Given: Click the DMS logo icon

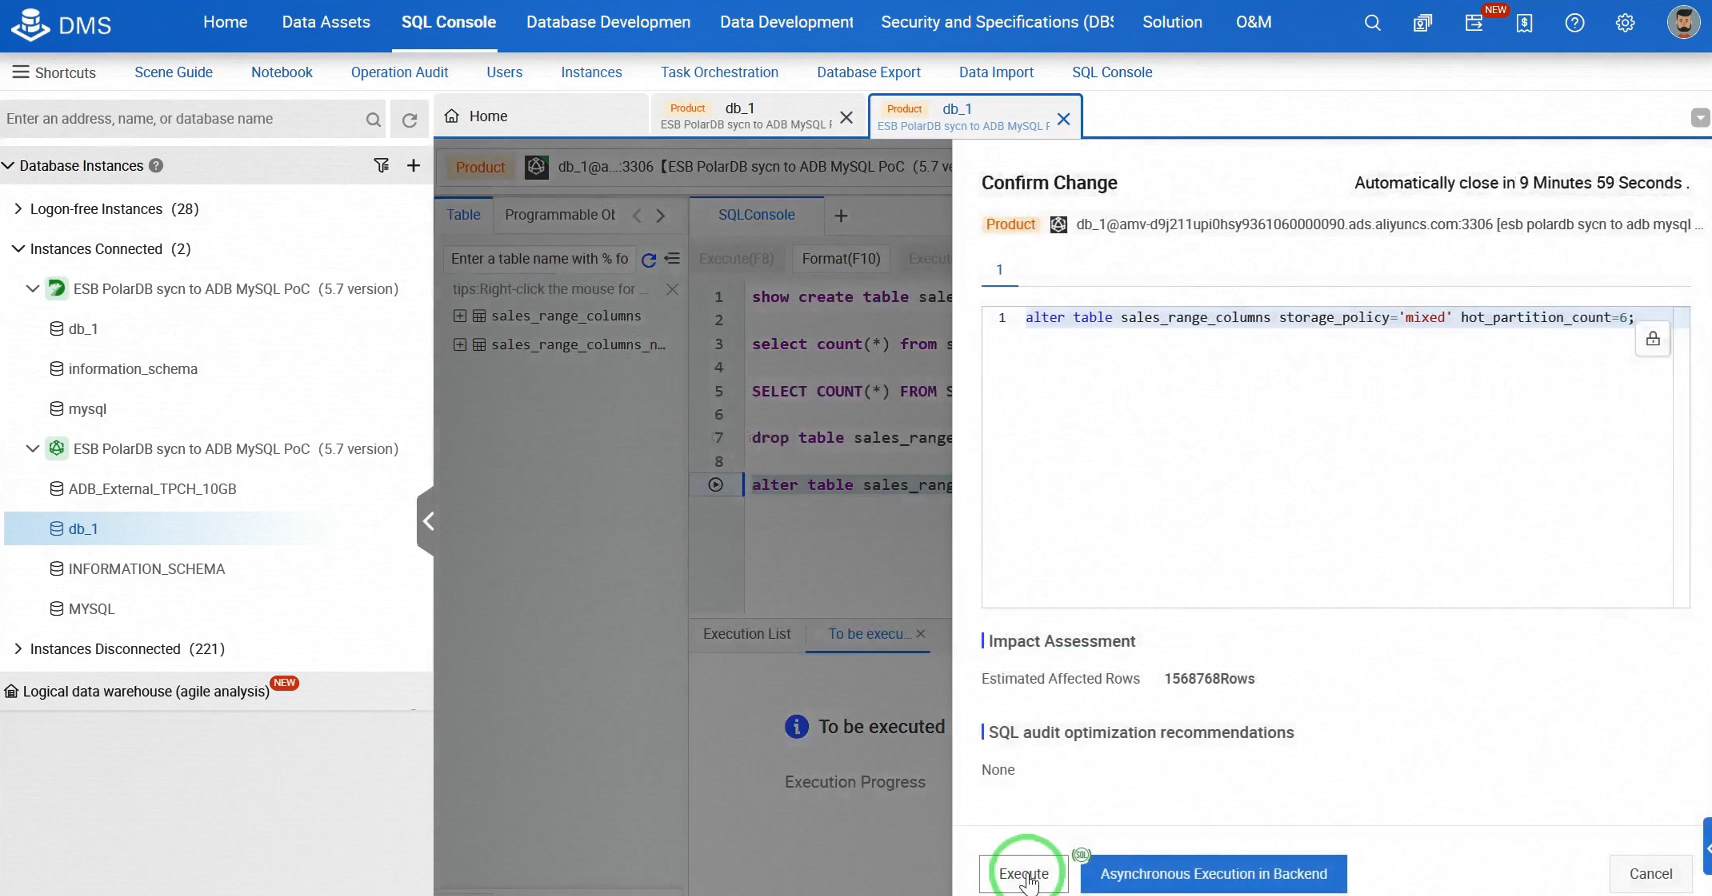Looking at the screenshot, I should point(30,25).
